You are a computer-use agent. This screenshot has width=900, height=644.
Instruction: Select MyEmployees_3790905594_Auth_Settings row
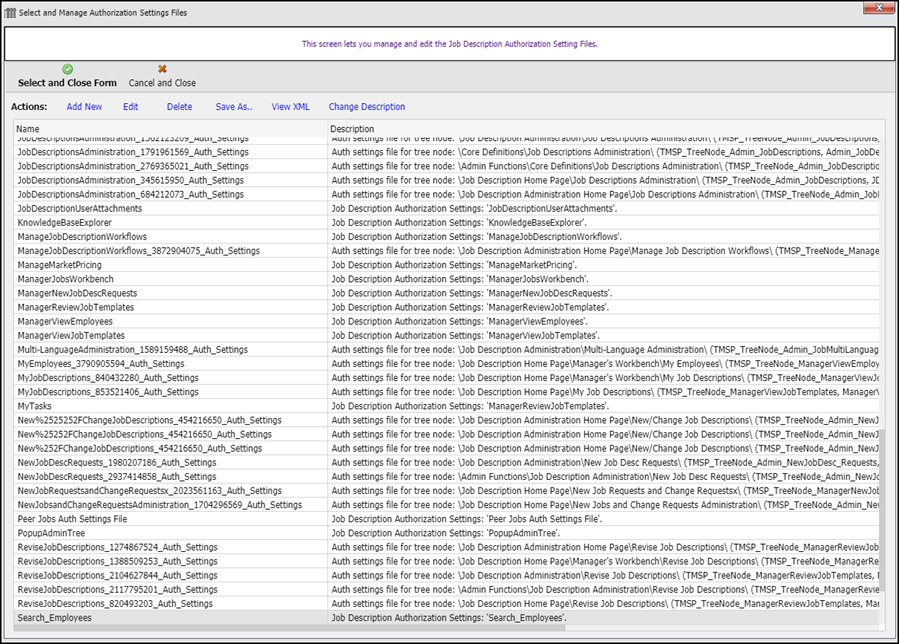[447, 364]
